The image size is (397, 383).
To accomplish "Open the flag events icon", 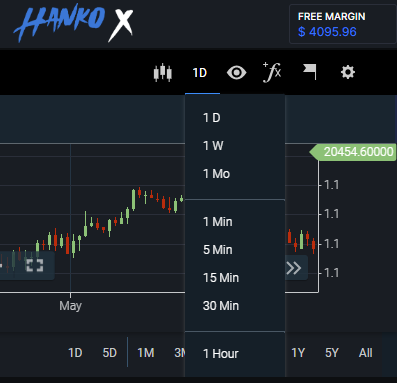I will tap(310, 72).
